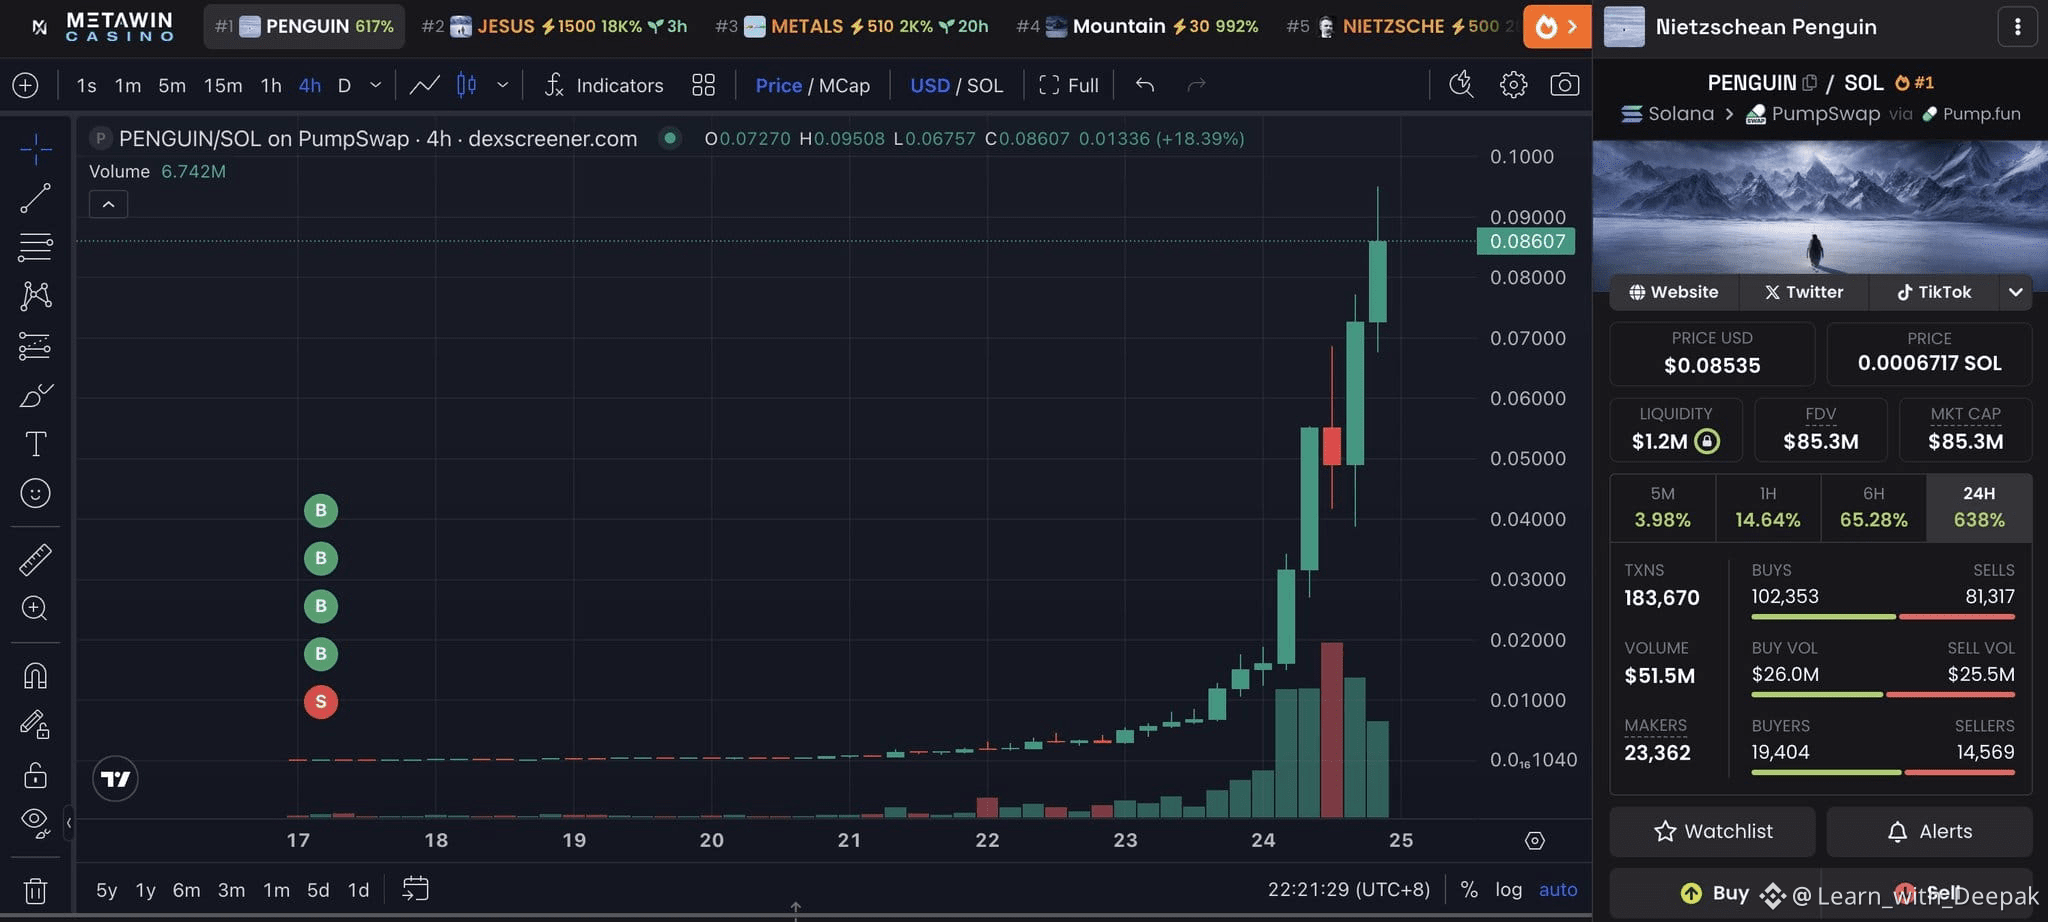2048x922 pixels.
Task: Switch chart to line style
Action: coord(425,86)
